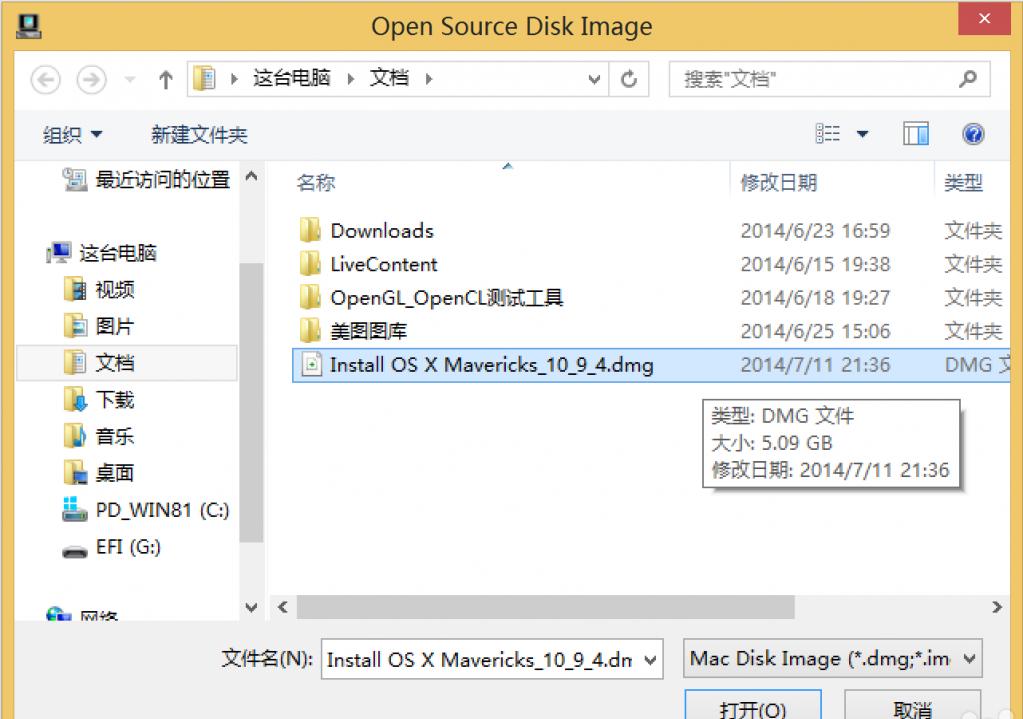
Task: Select the Downloads folder
Action: (x=382, y=230)
